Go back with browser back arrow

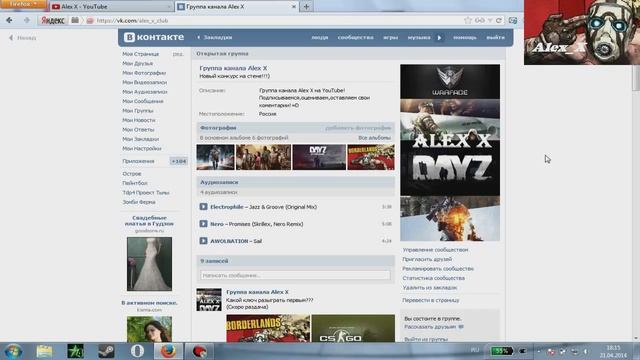pos(9,20)
